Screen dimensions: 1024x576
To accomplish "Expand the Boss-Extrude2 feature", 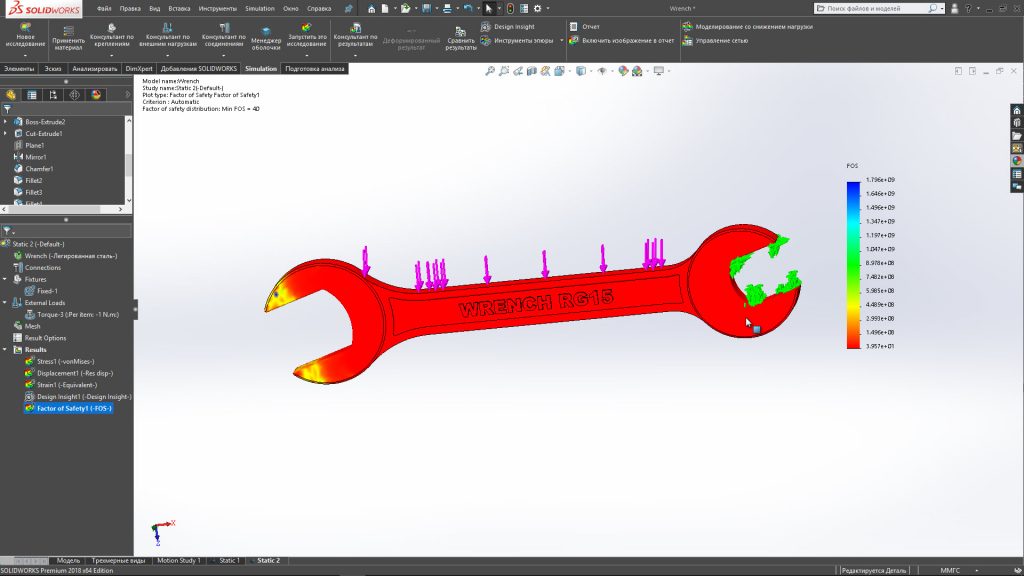I will [6, 121].
